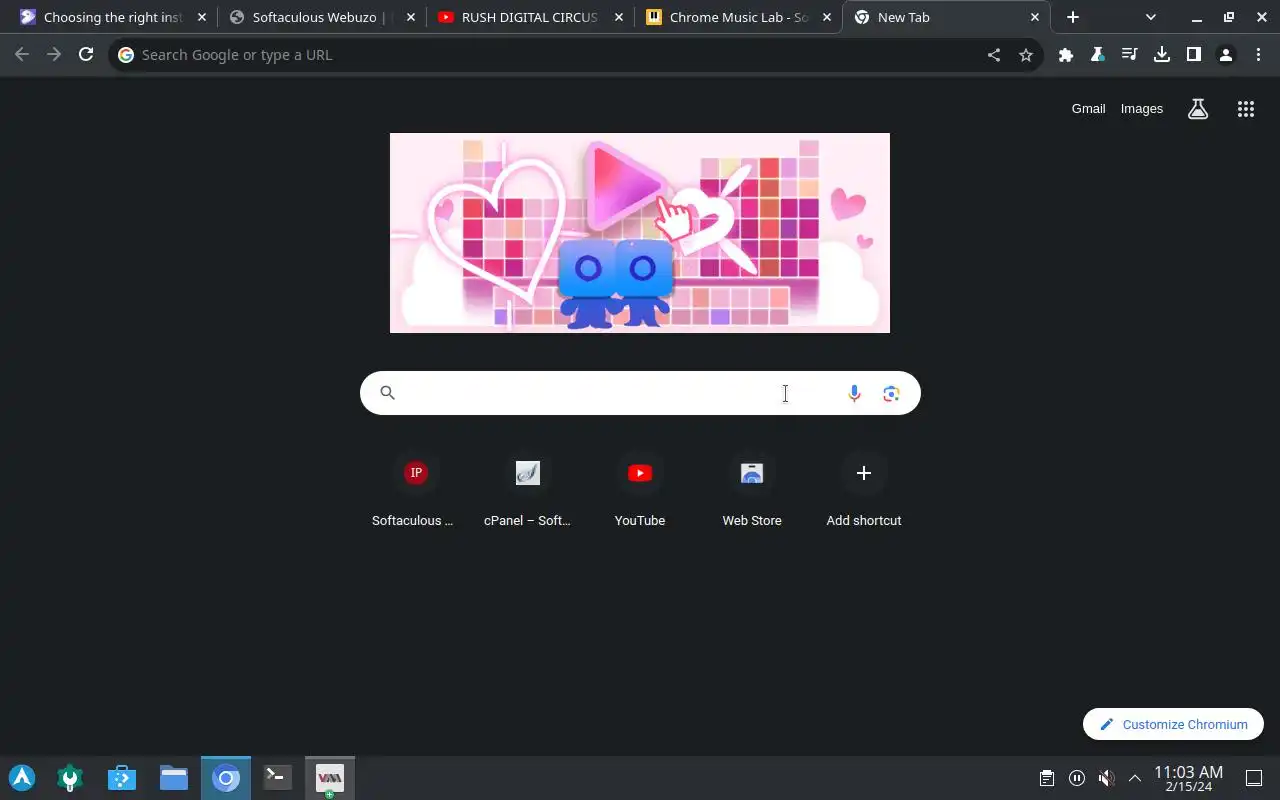Open the profile avatar icon
Screen dimensions: 1280x800
coord(1226,55)
